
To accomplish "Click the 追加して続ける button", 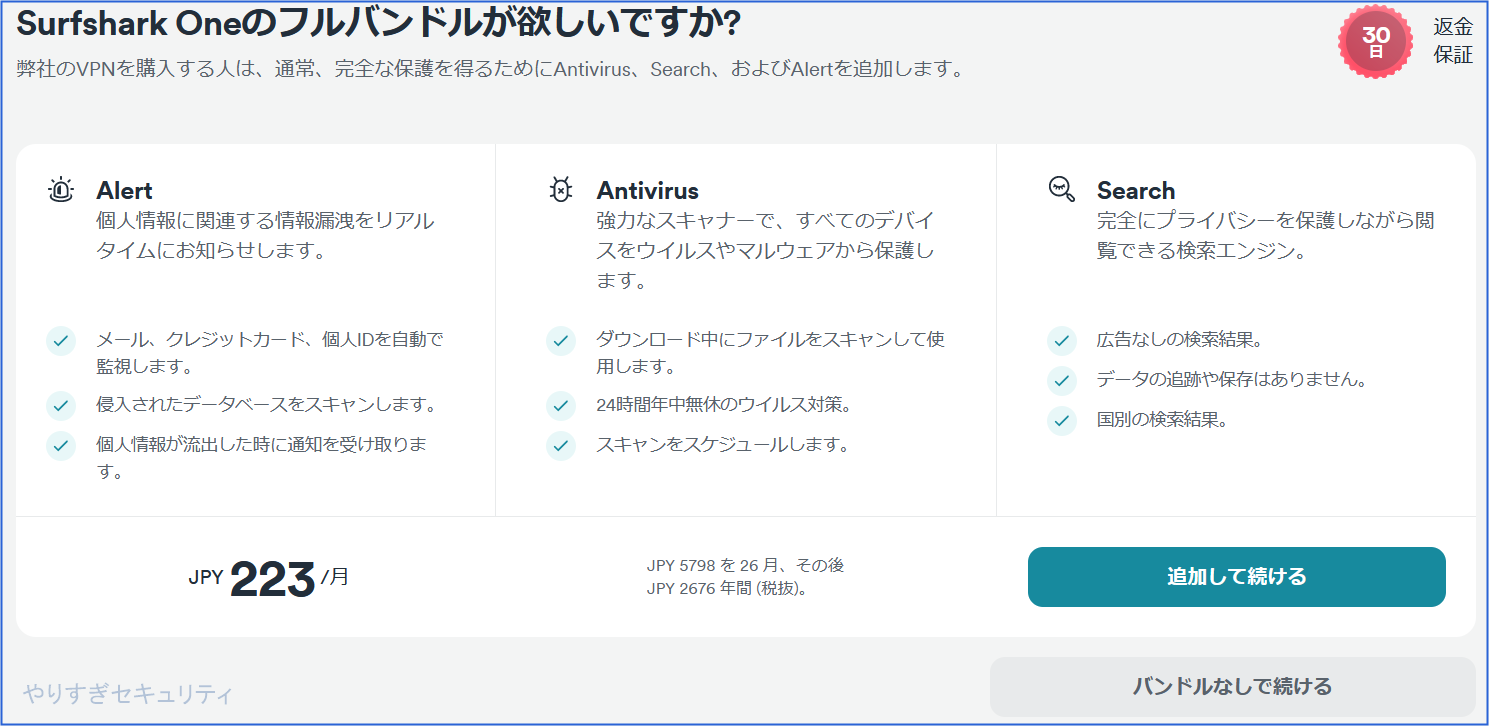I will 1237,577.
